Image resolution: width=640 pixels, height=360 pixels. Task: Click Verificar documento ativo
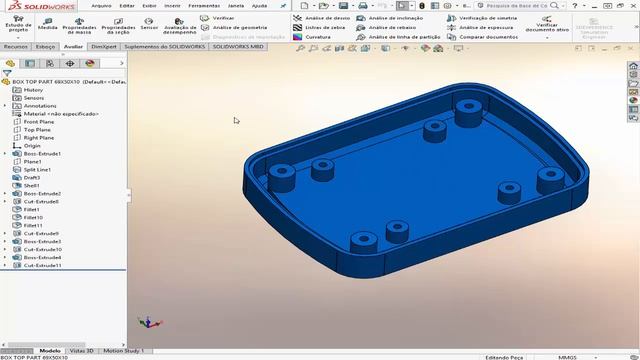tap(547, 24)
